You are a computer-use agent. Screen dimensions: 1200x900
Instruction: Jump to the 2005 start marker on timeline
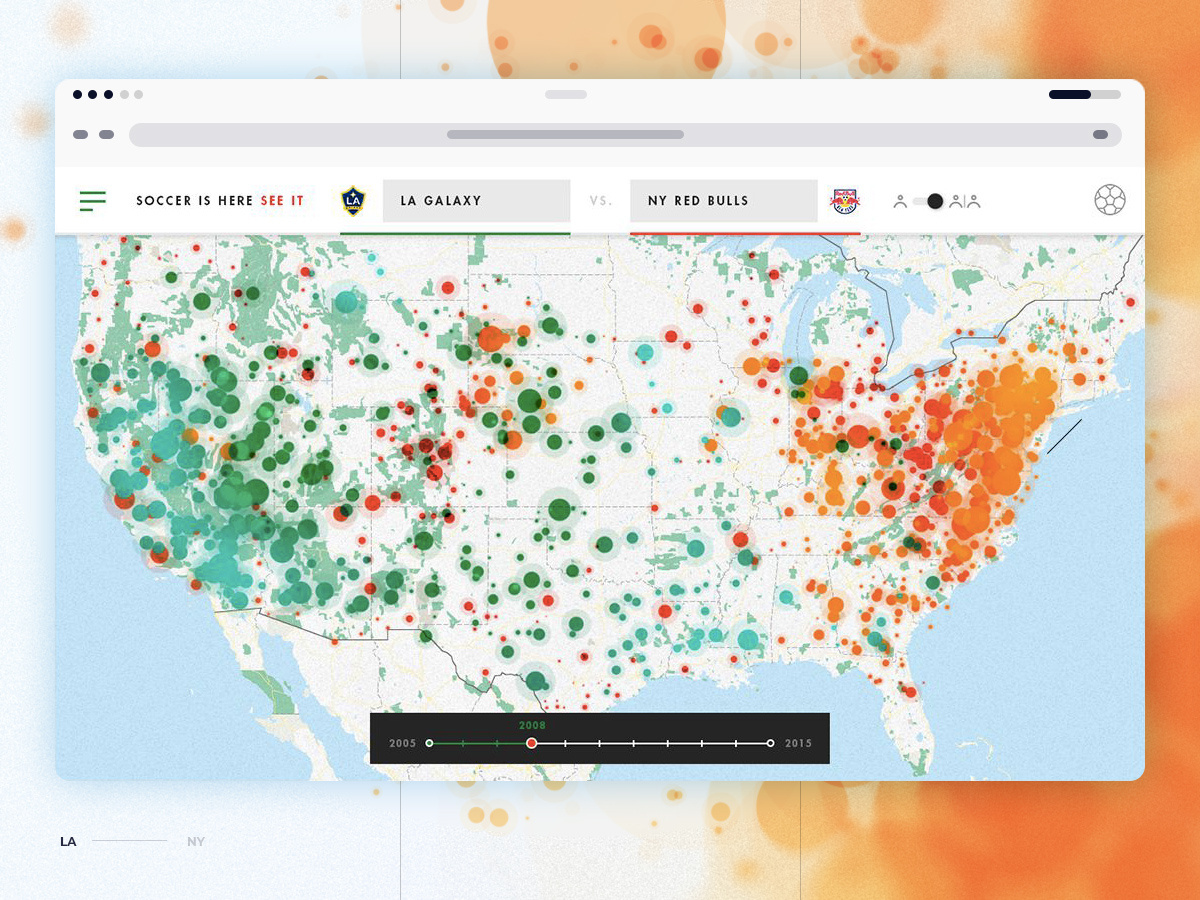coord(429,743)
